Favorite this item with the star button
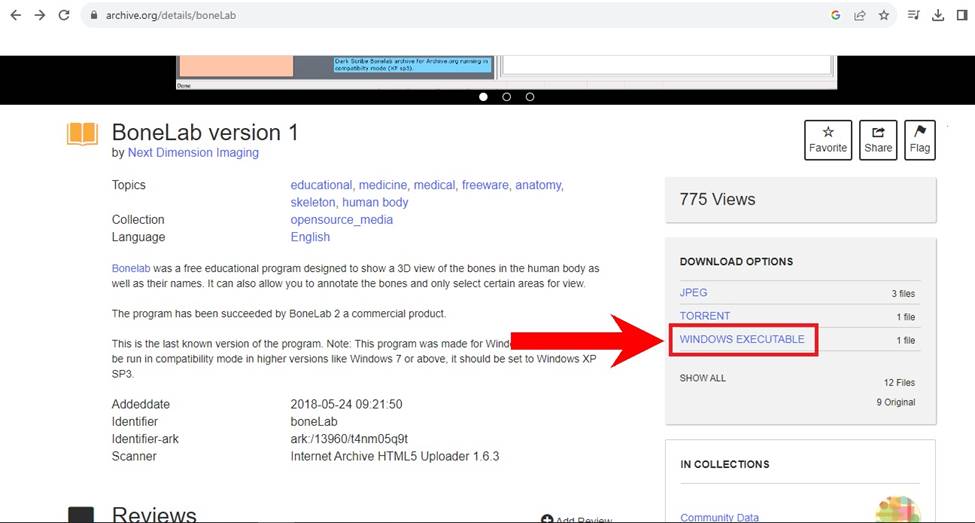 coord(828,140)
